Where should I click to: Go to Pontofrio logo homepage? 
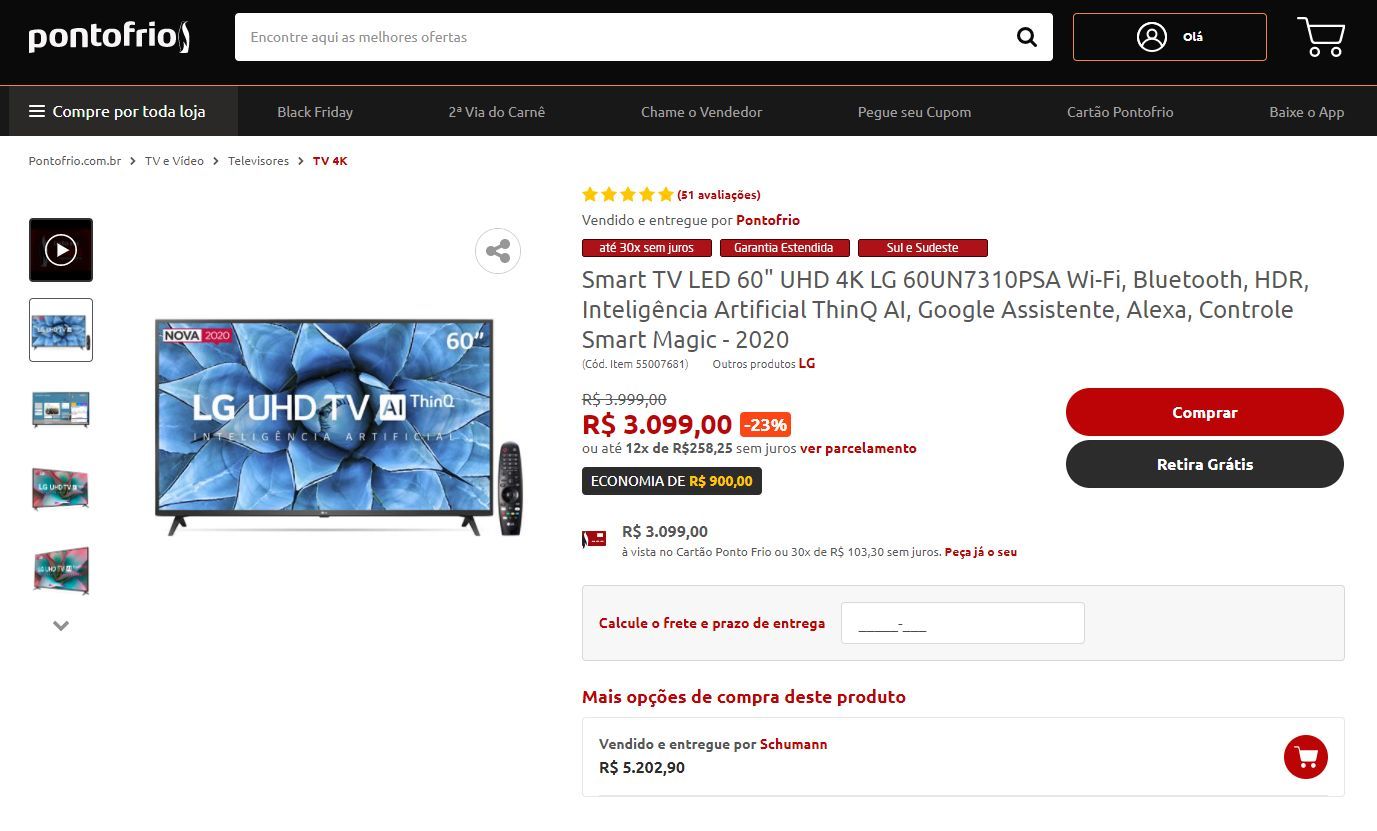pos(109,38)
